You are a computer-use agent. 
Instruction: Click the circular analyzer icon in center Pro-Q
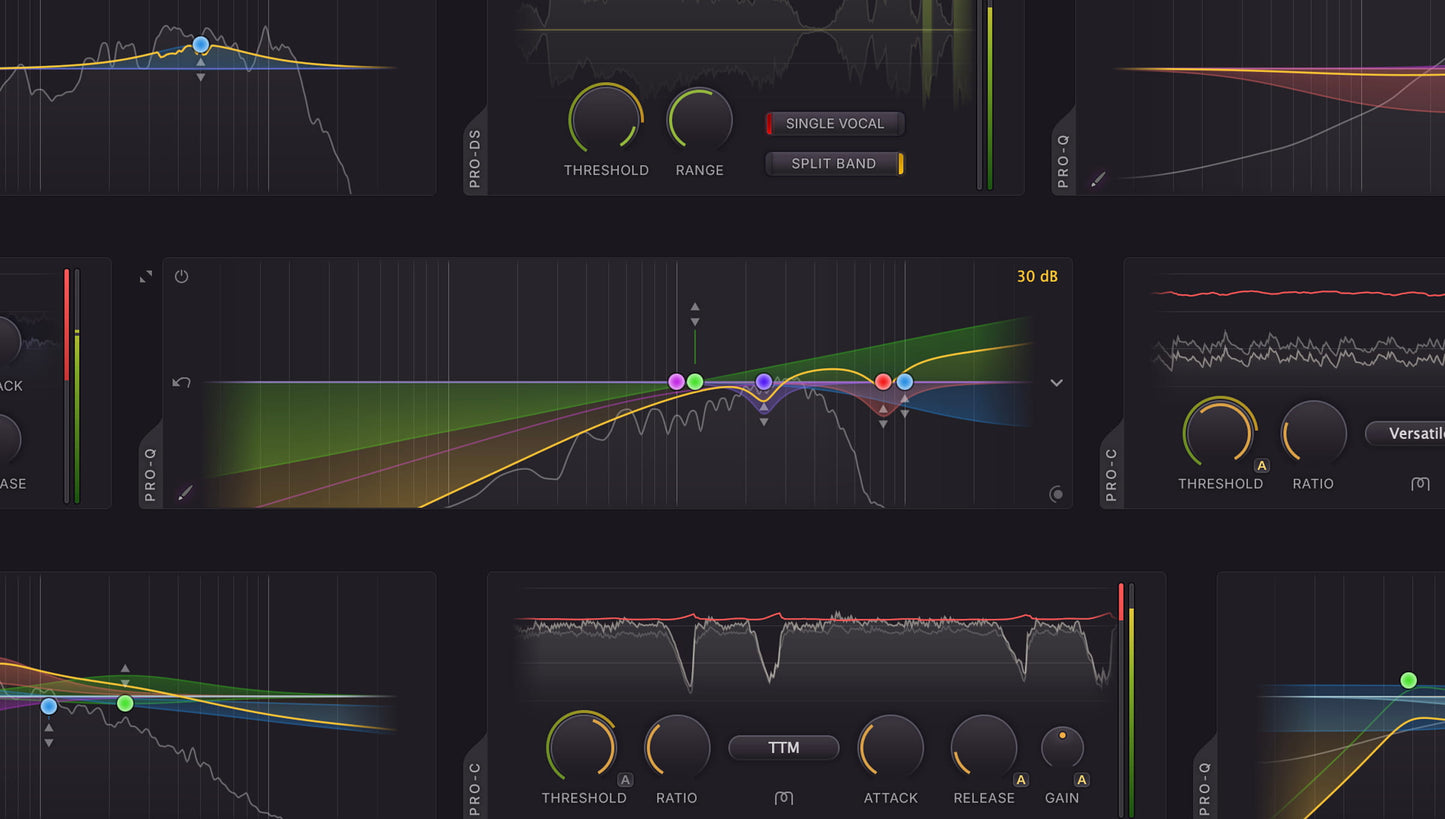tap(1056, 494)
